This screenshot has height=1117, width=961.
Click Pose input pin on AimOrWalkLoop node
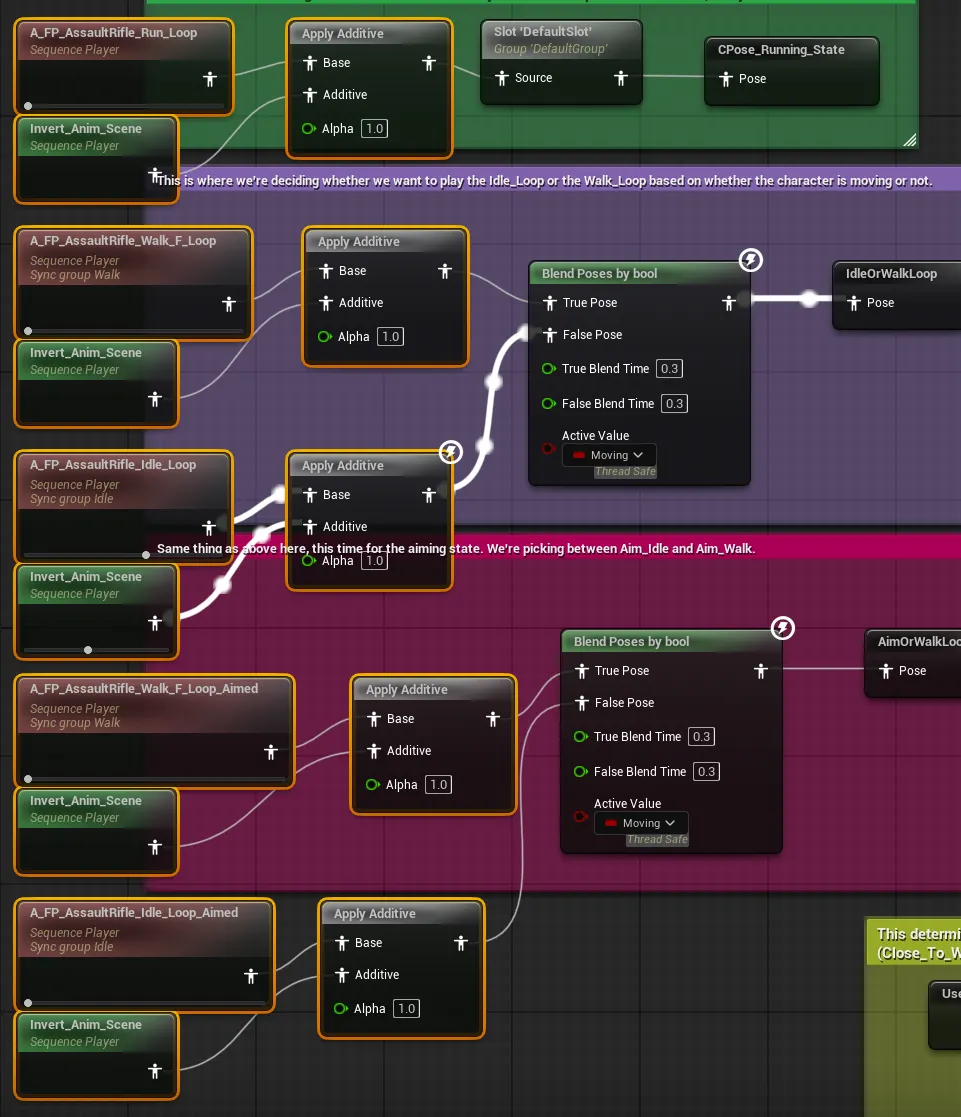click(x=885, y=670)
